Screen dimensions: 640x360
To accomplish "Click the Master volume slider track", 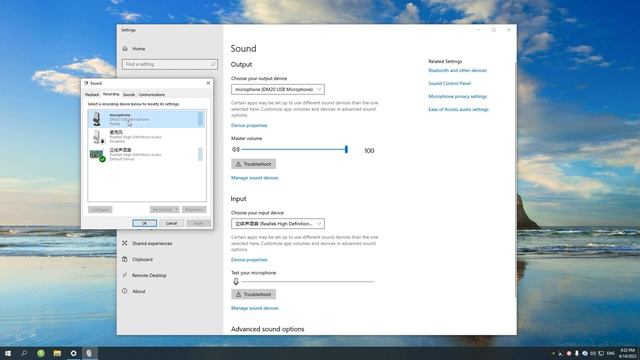I will (293, 149).
